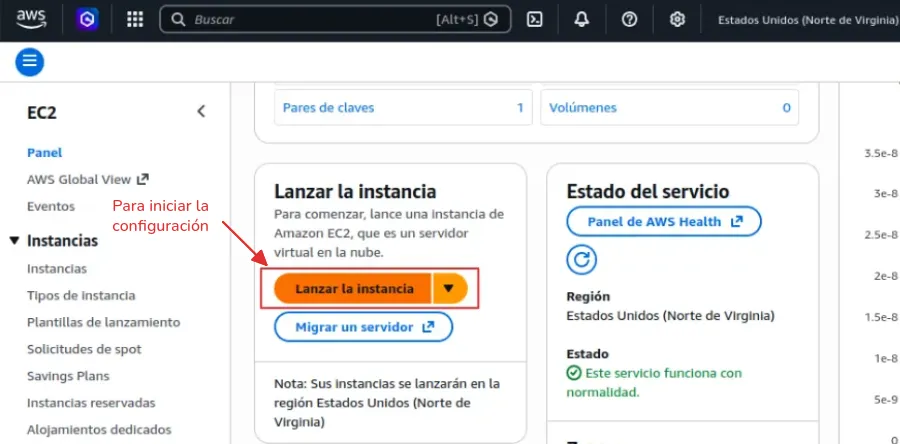
Task: Click the Migrar un servidor button
Action: pos(363,328)
